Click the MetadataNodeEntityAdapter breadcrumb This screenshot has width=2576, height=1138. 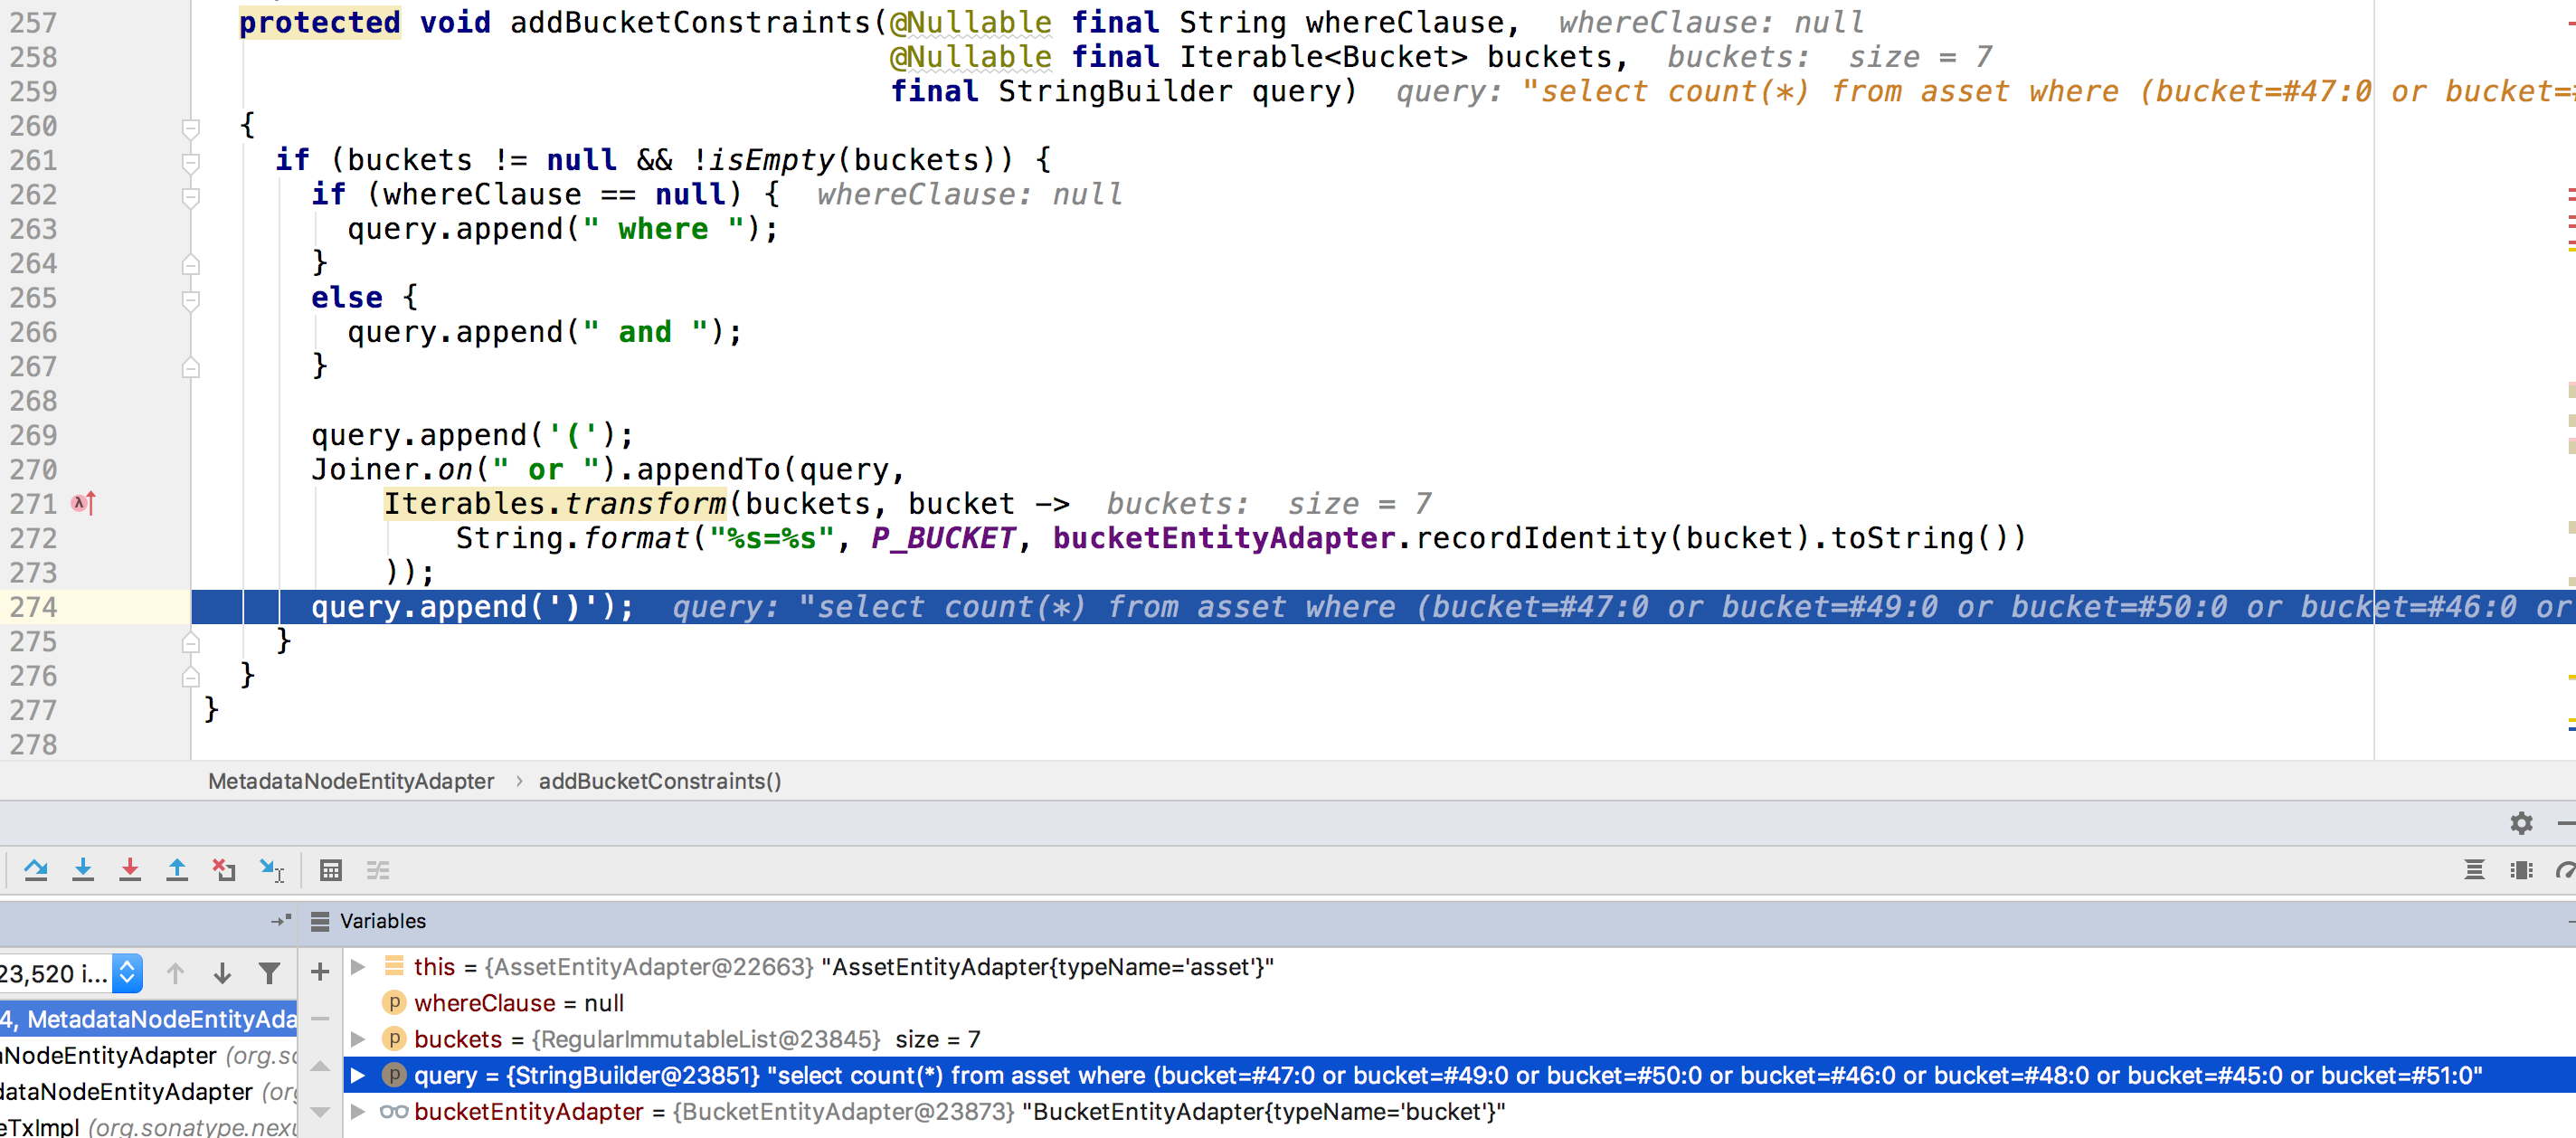point(351,781)
